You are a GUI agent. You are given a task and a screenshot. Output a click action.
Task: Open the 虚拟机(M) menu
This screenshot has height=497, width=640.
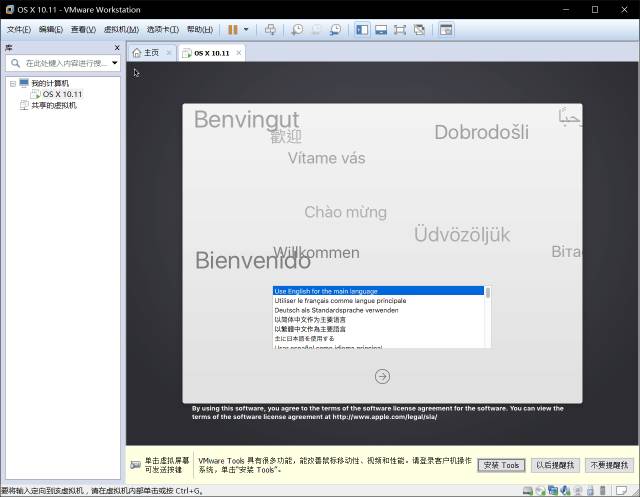(x=121, y=29)
